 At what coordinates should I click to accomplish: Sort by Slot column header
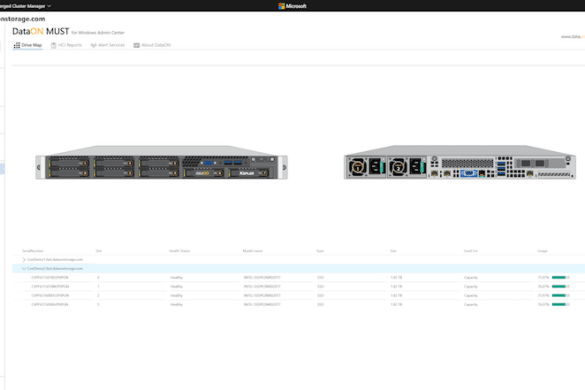99,251
